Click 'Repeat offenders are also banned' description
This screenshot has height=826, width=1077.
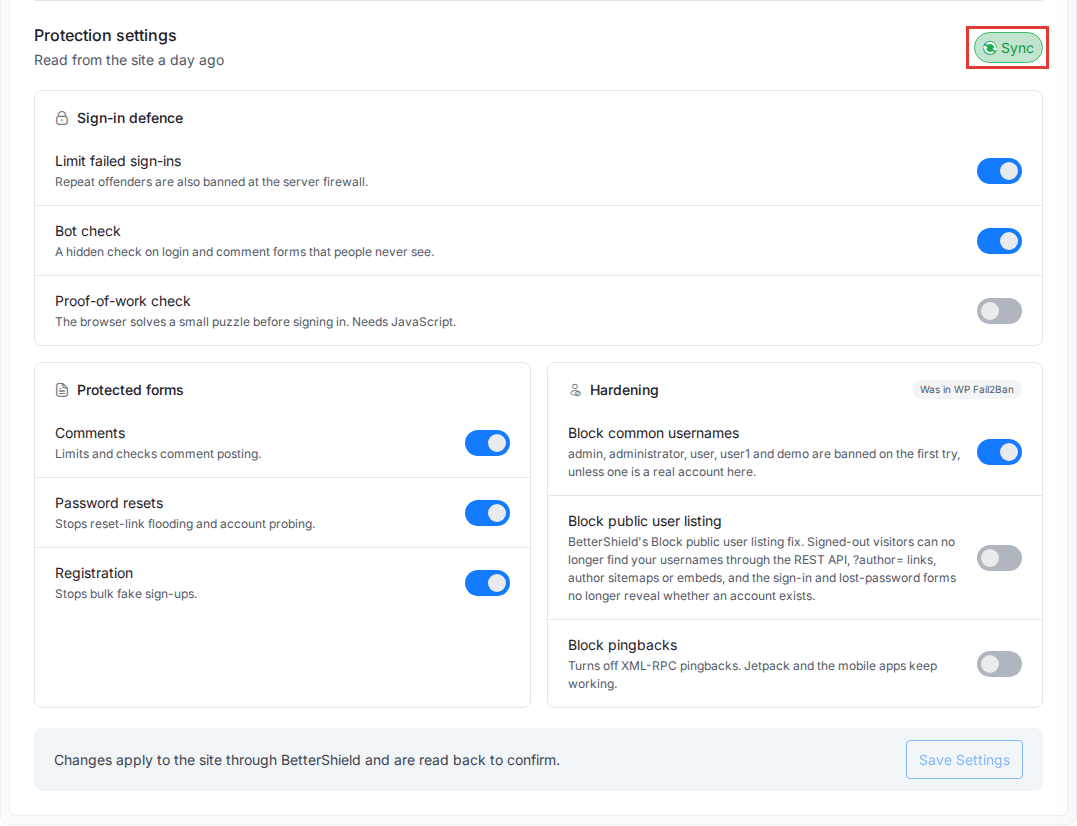tap(212, 182)
